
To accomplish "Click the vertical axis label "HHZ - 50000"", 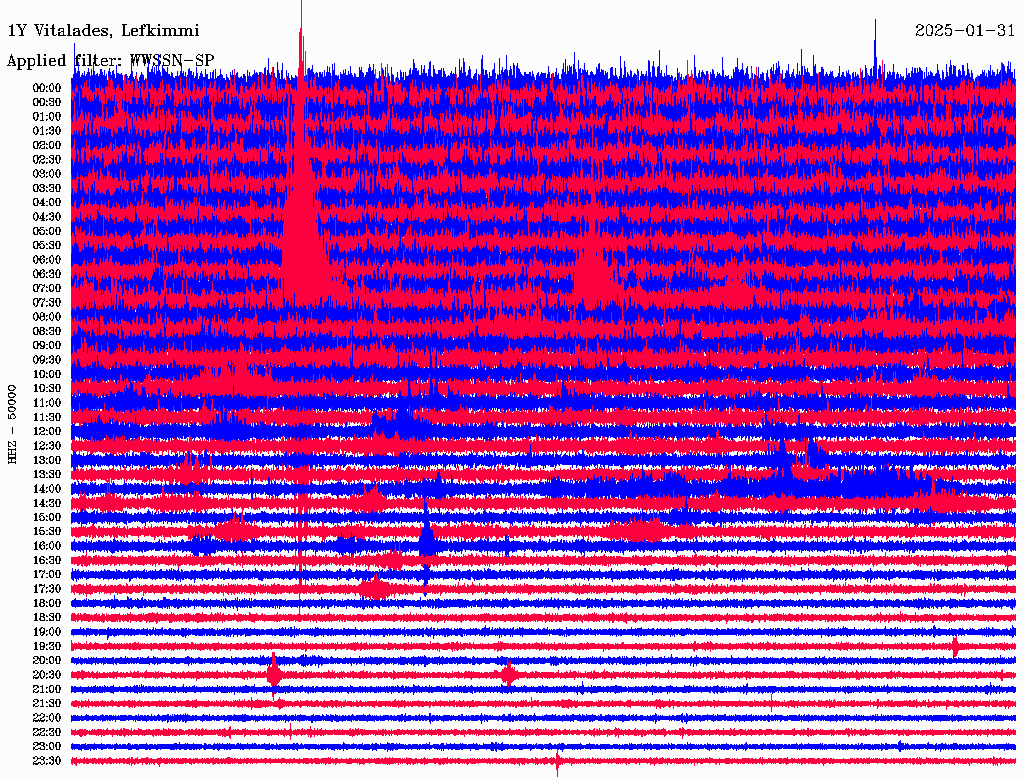I will click(12, 425).
